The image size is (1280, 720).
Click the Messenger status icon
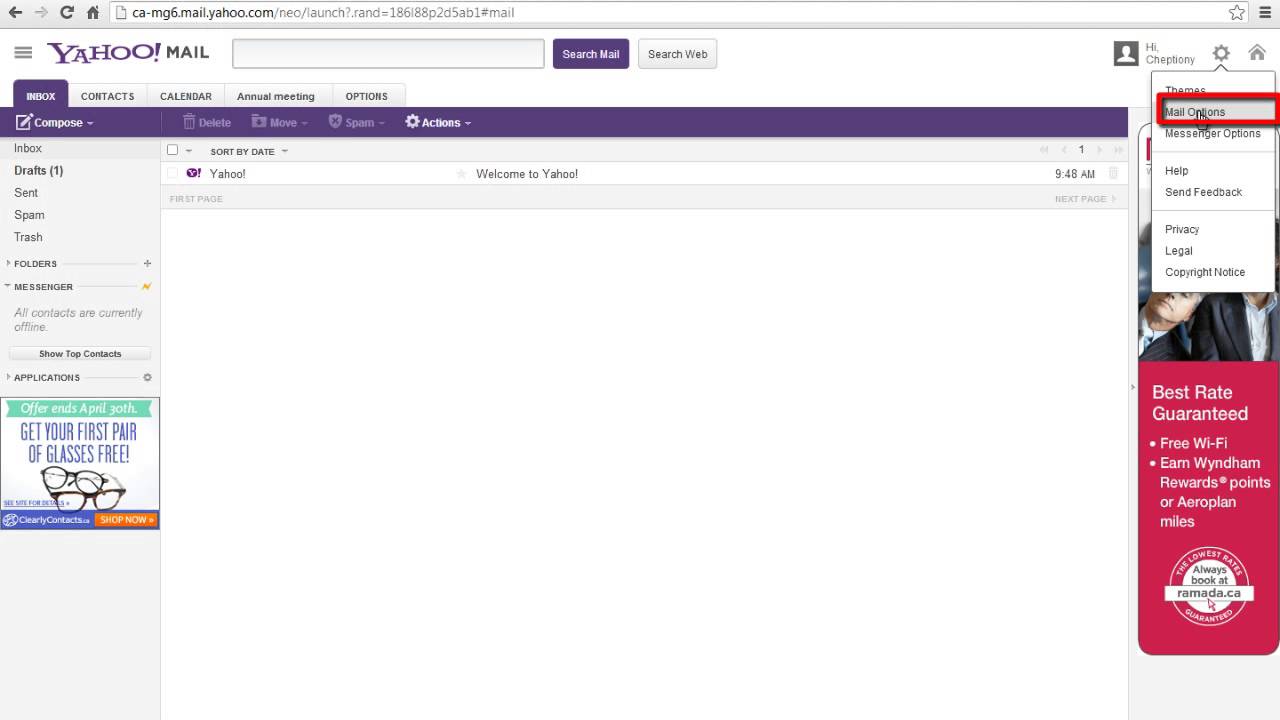click(146, 287)
